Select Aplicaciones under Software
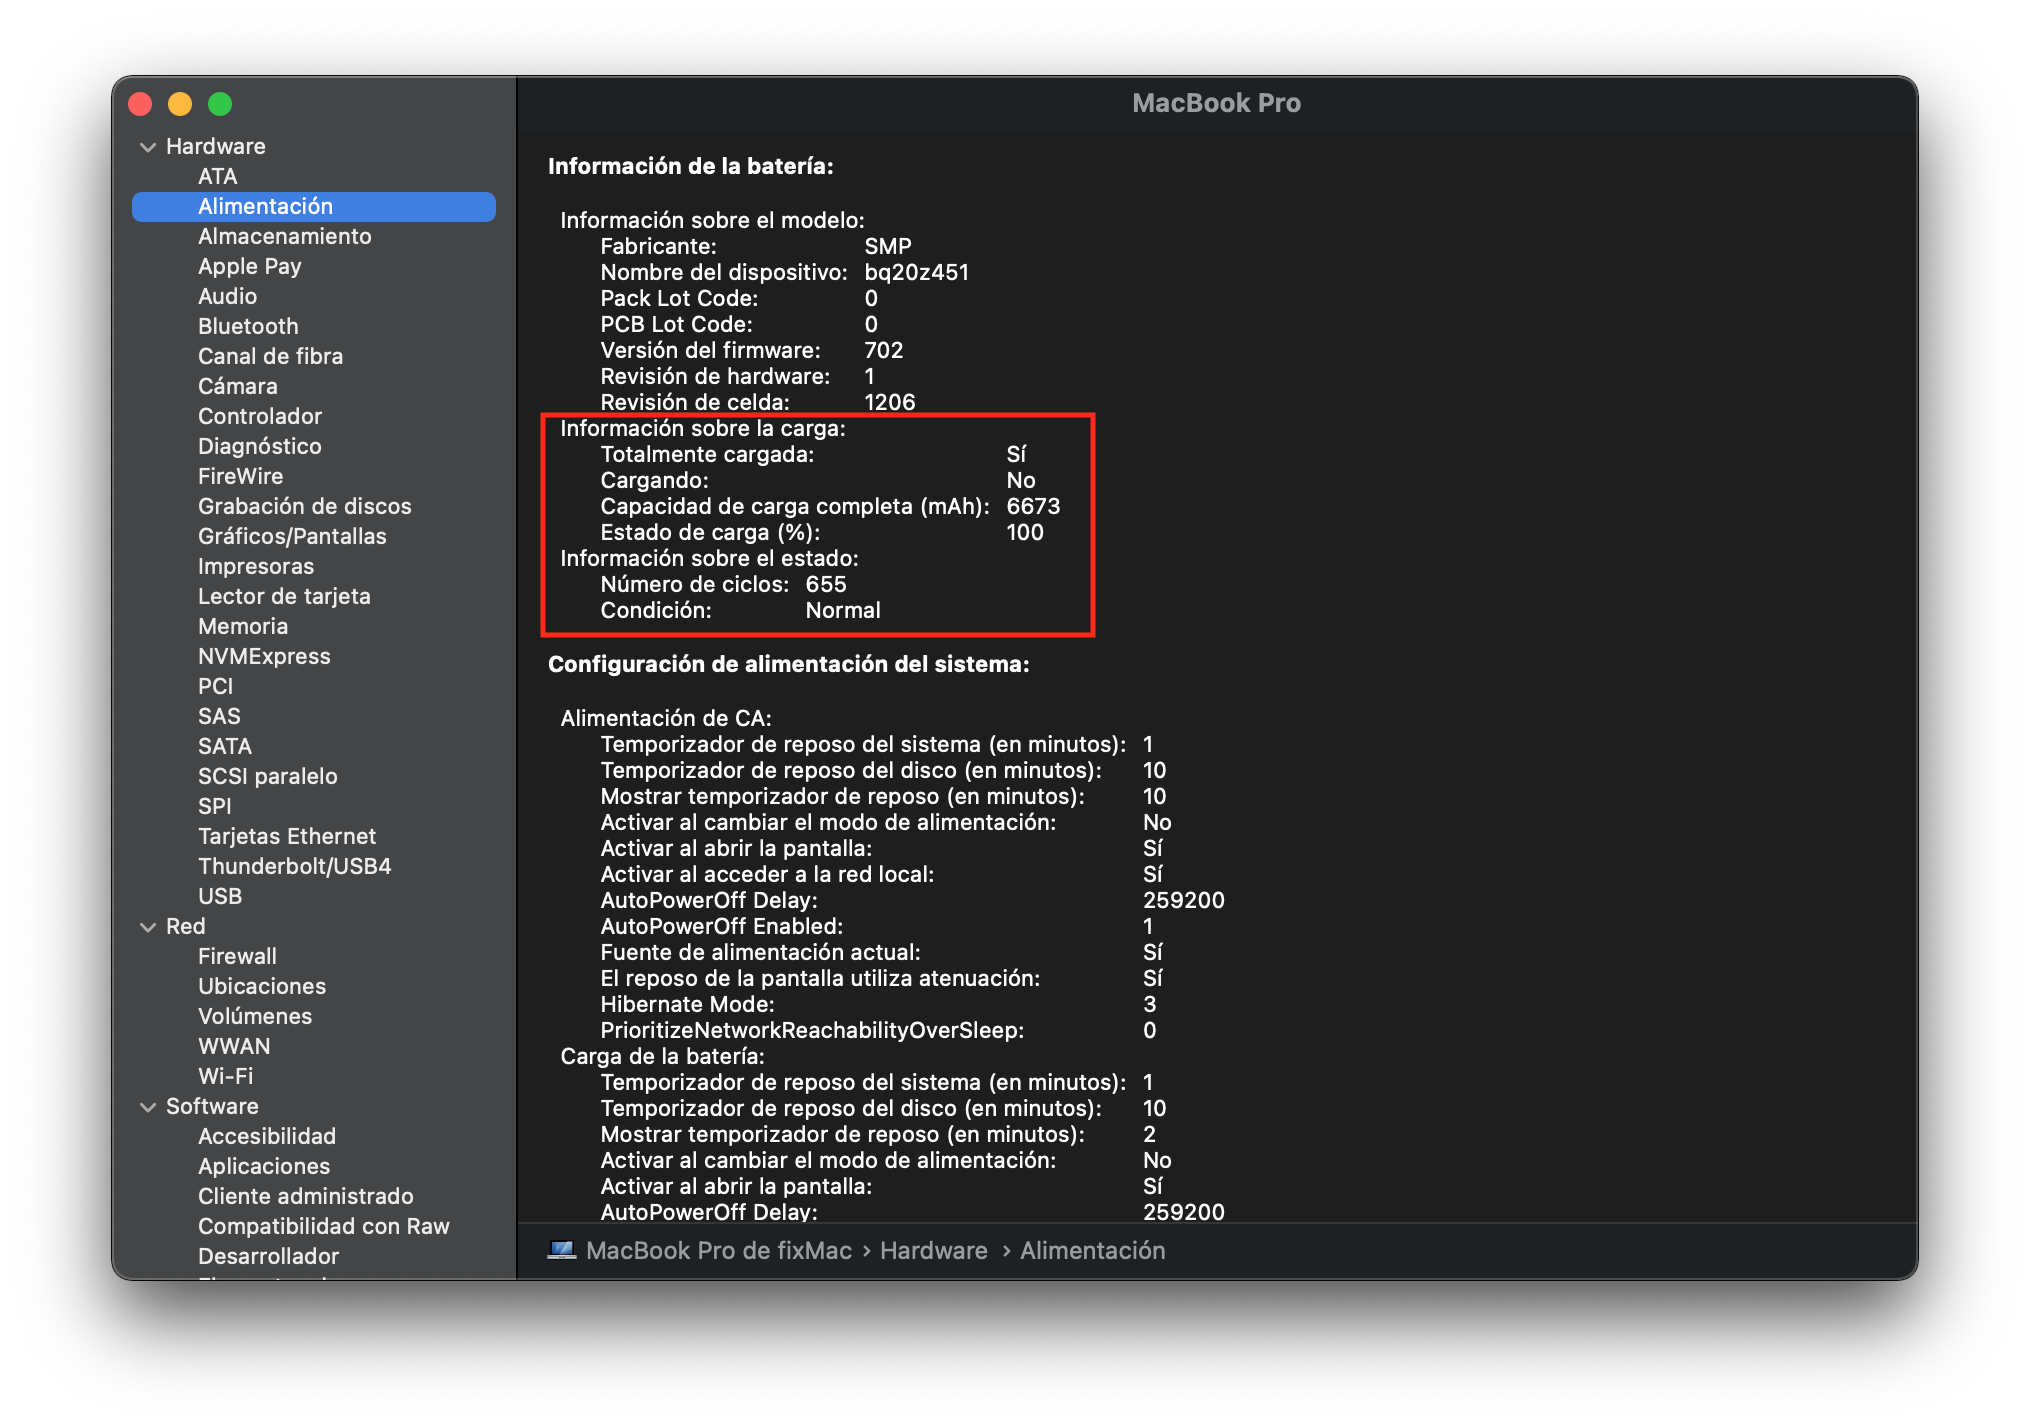This screenshot has width=2030, height=1428. (x=265, y=1166)
